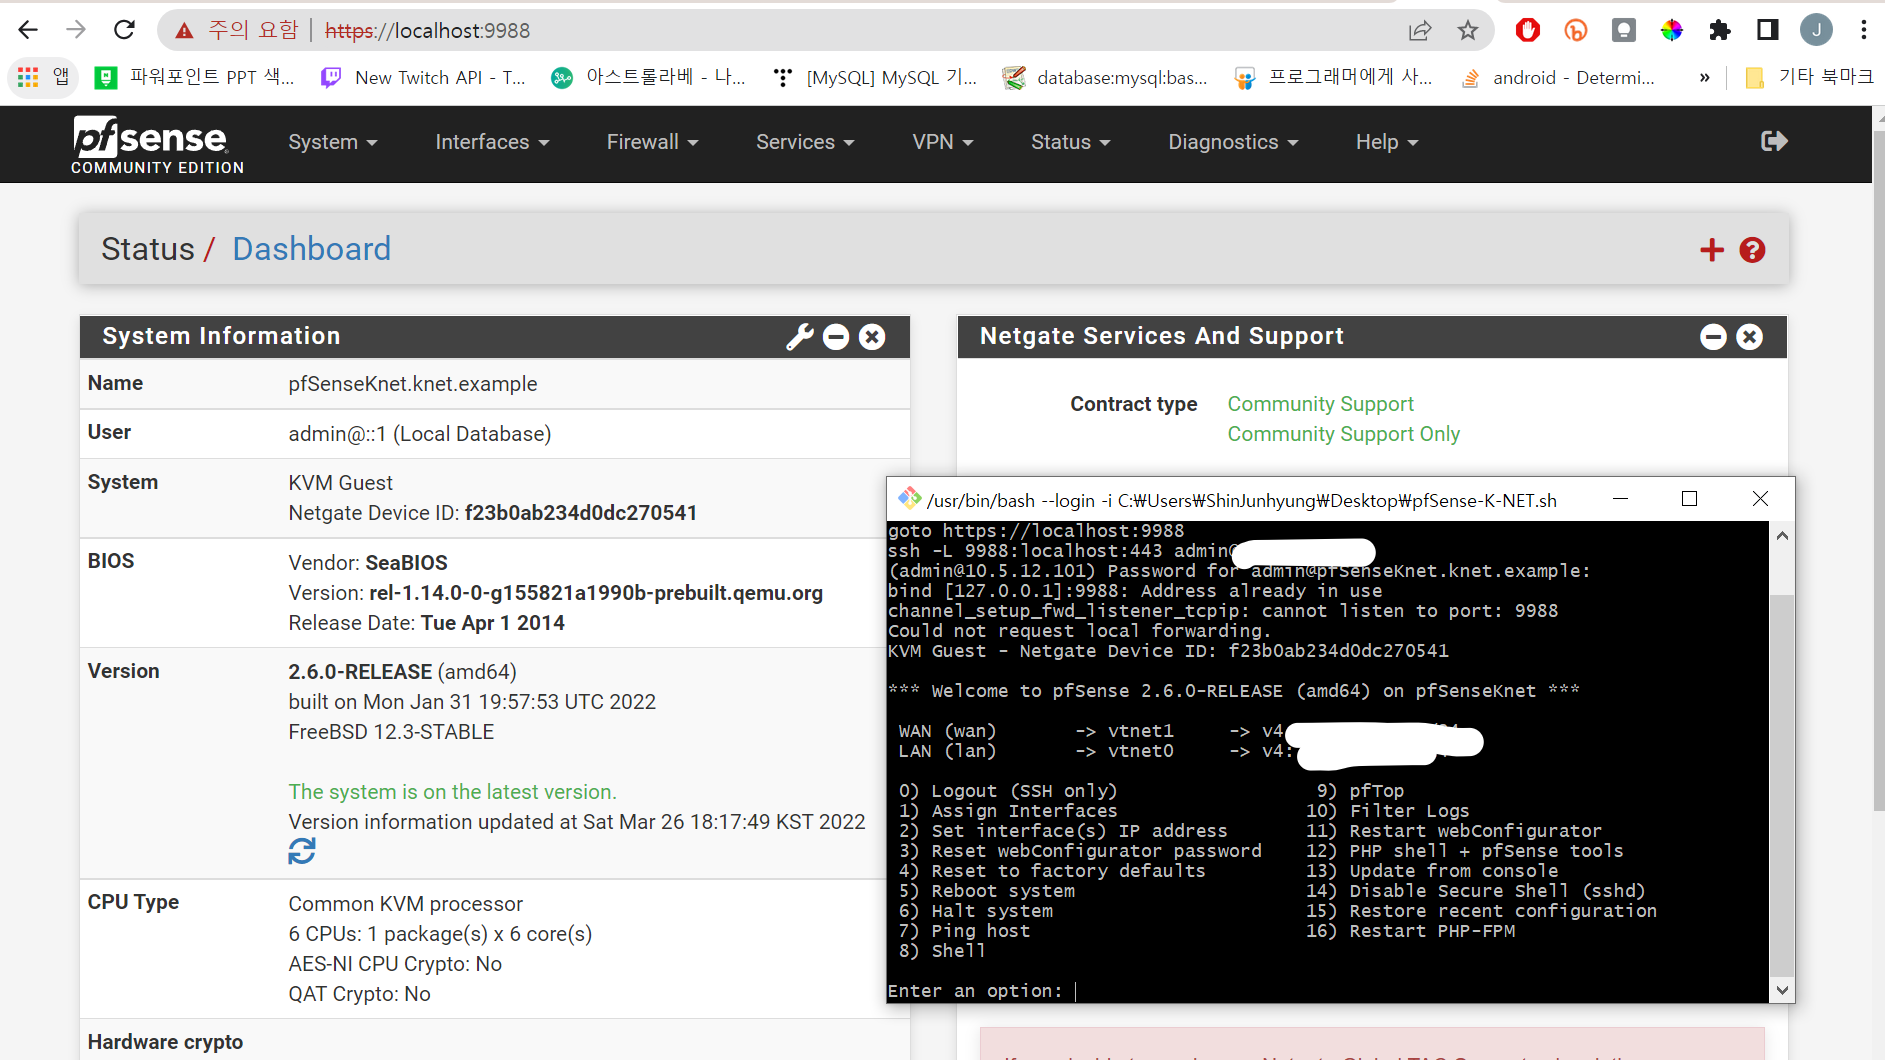
Task: Open Chrome three-dot menu
Action: 1864,30
